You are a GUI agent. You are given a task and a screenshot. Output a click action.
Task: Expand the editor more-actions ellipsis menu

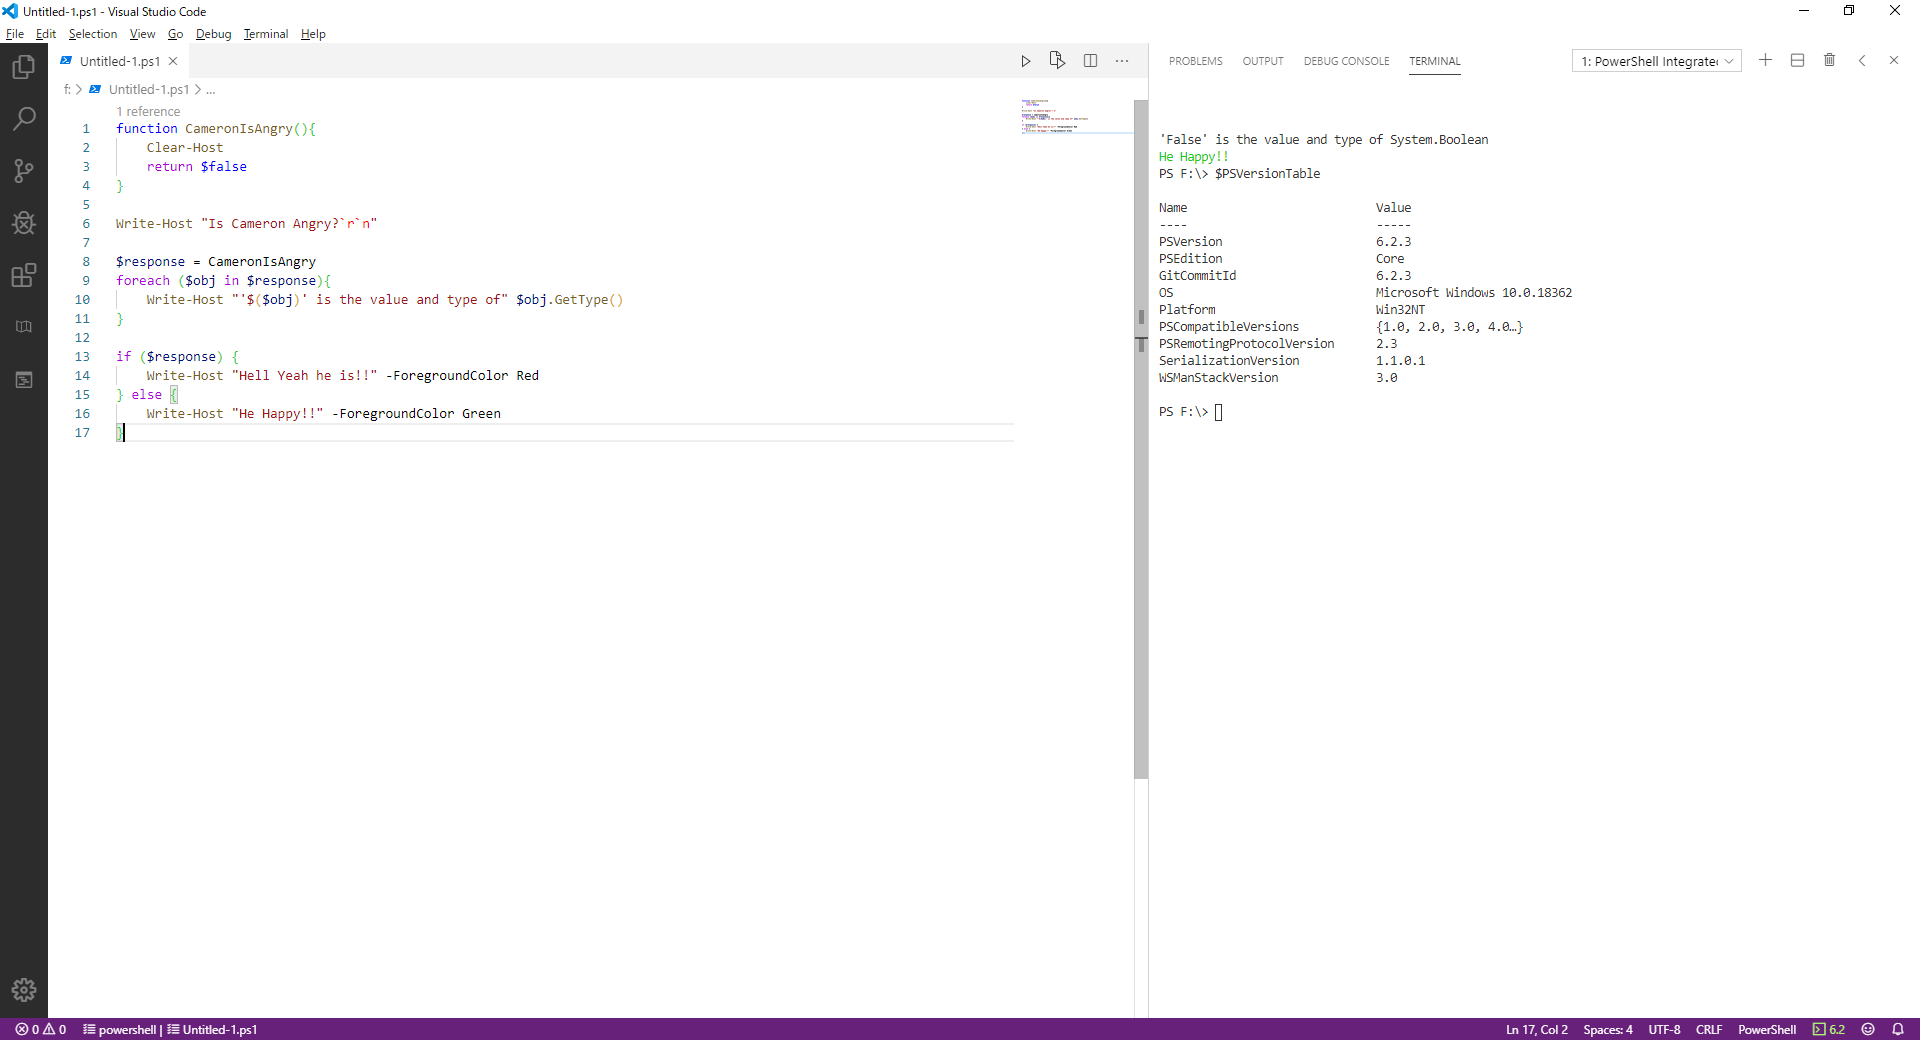pos(1122,60)
